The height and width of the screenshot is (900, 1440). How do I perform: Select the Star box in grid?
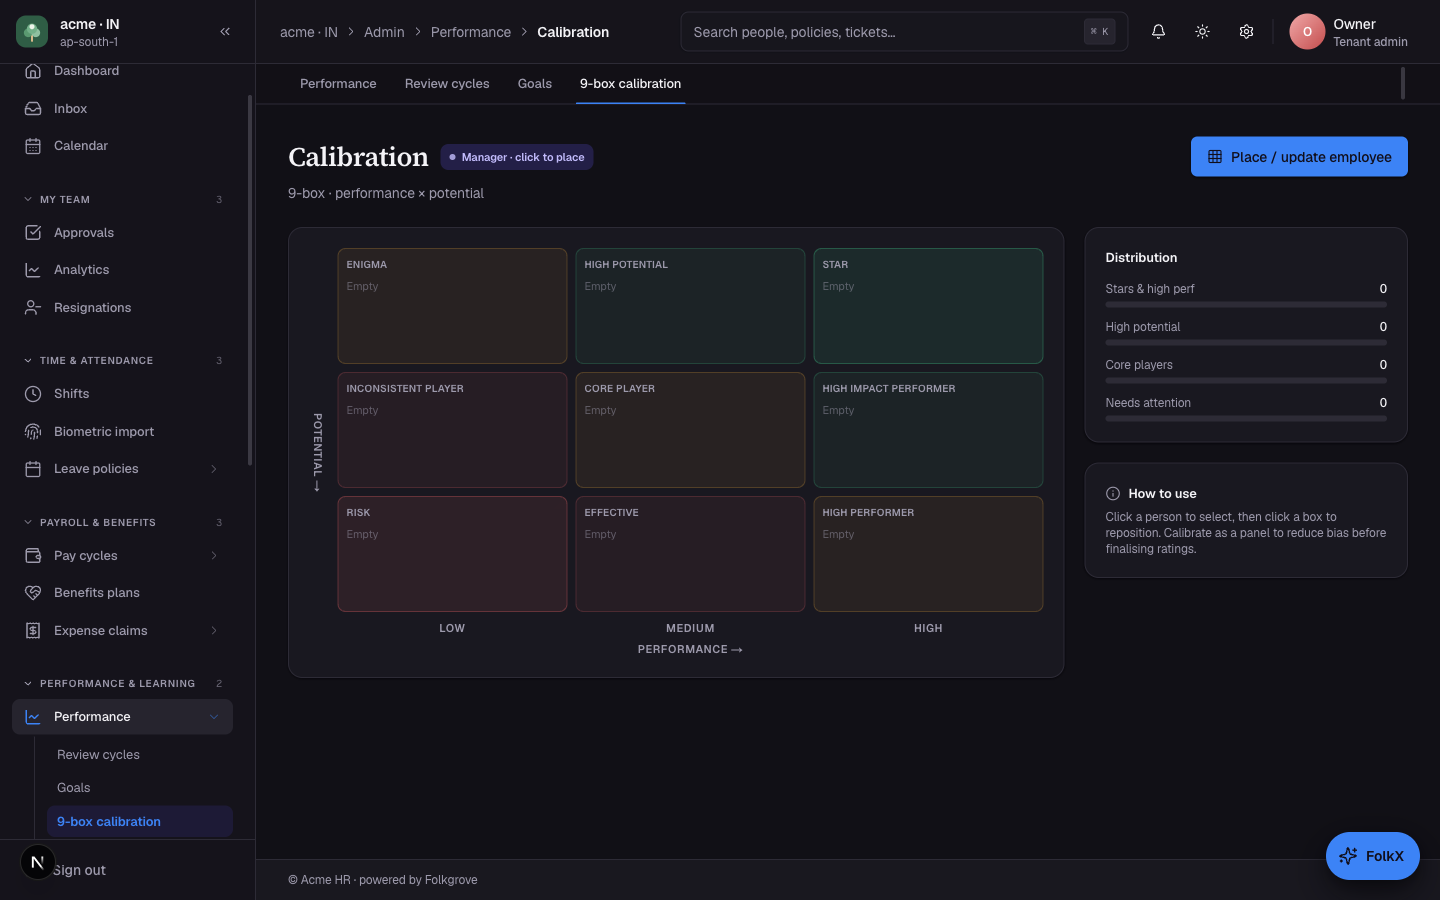(928, 306)
